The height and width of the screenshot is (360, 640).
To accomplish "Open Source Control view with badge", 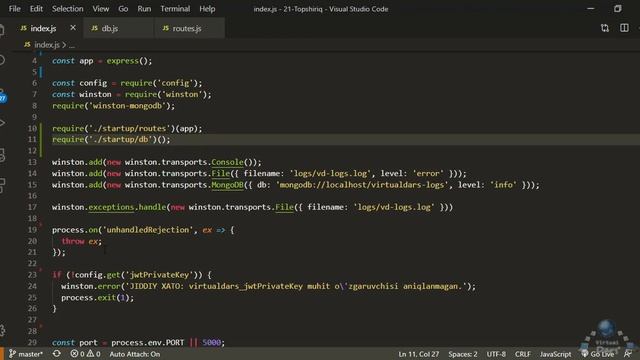I will [x=2, y=96].
